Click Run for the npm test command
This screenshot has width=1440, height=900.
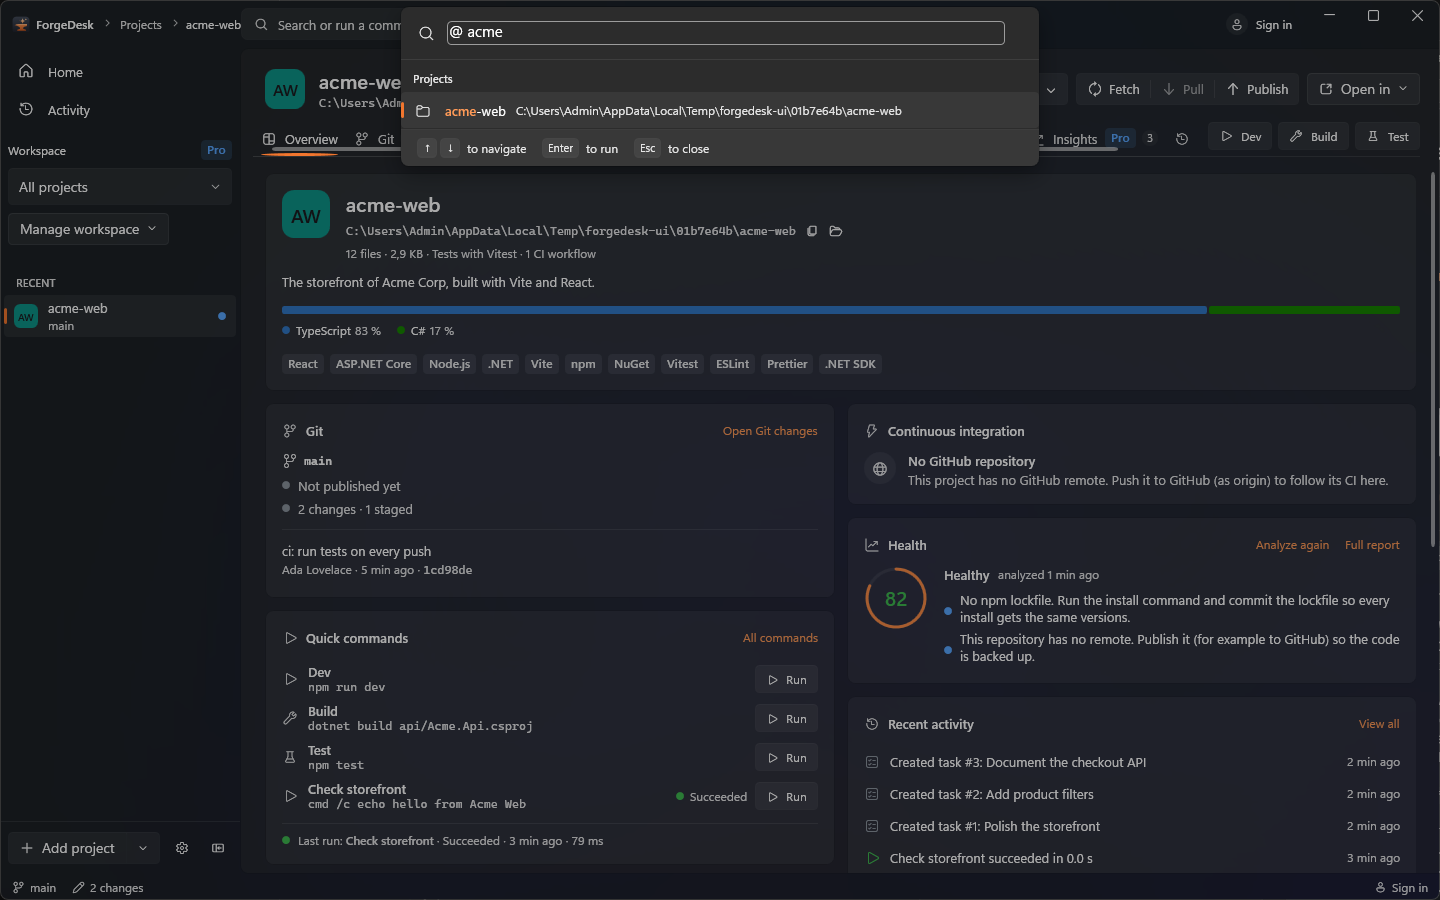787,758
